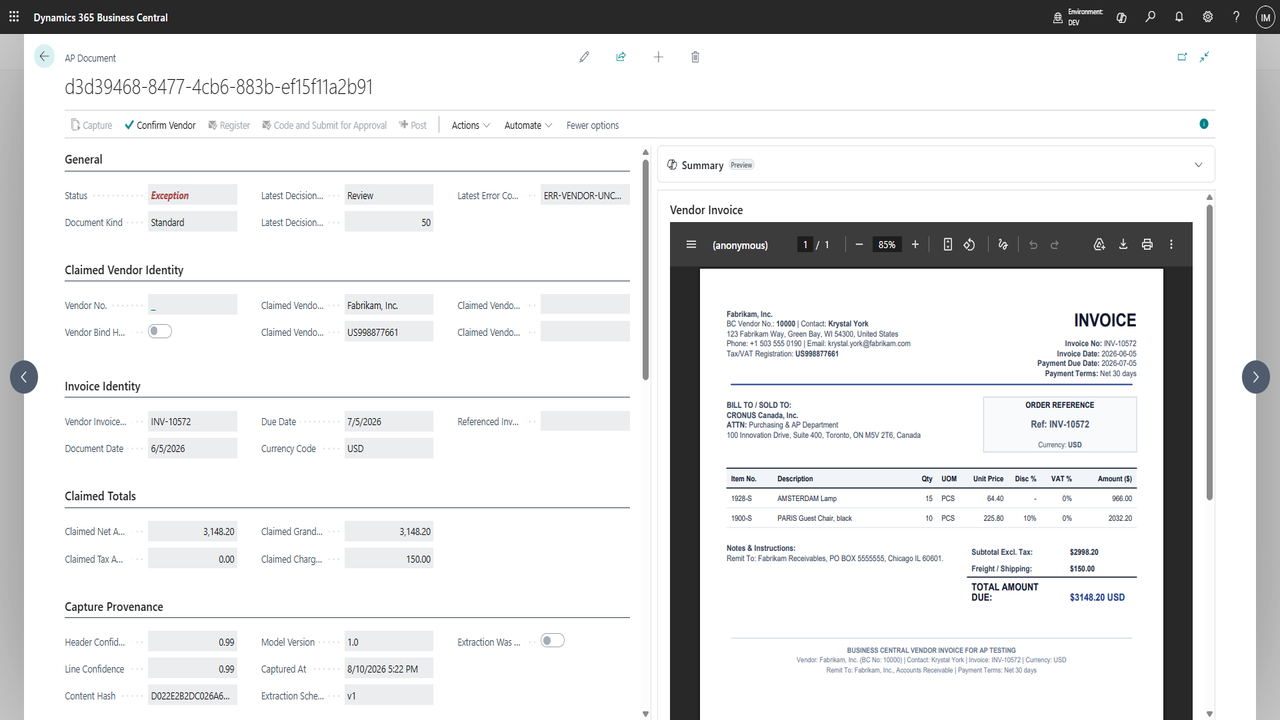Expand the Automate menu
Viewport: 1280px width, 720px height.
pyautogui.click(x=528, y=125)
